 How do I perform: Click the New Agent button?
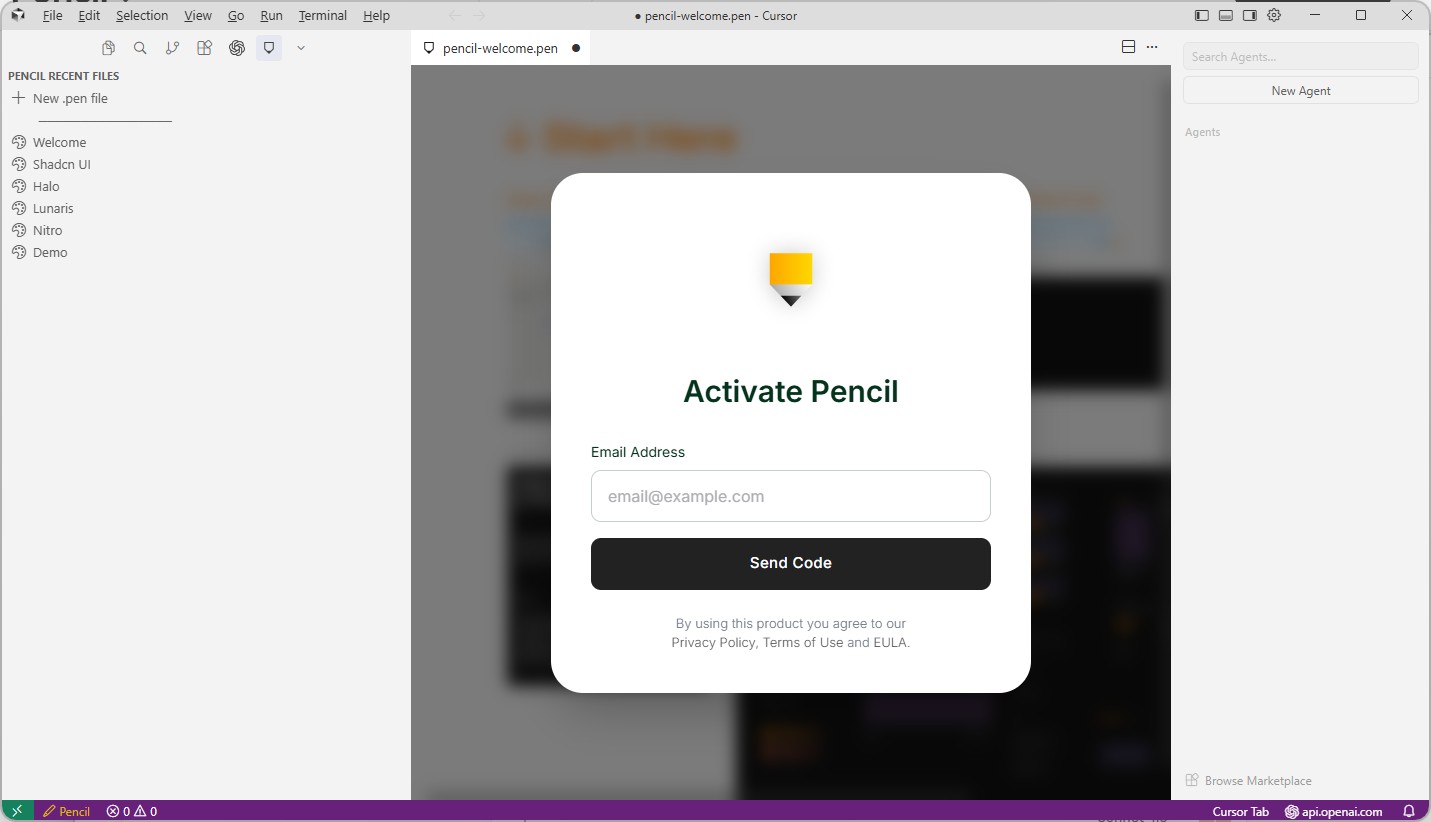[1301, 90]
